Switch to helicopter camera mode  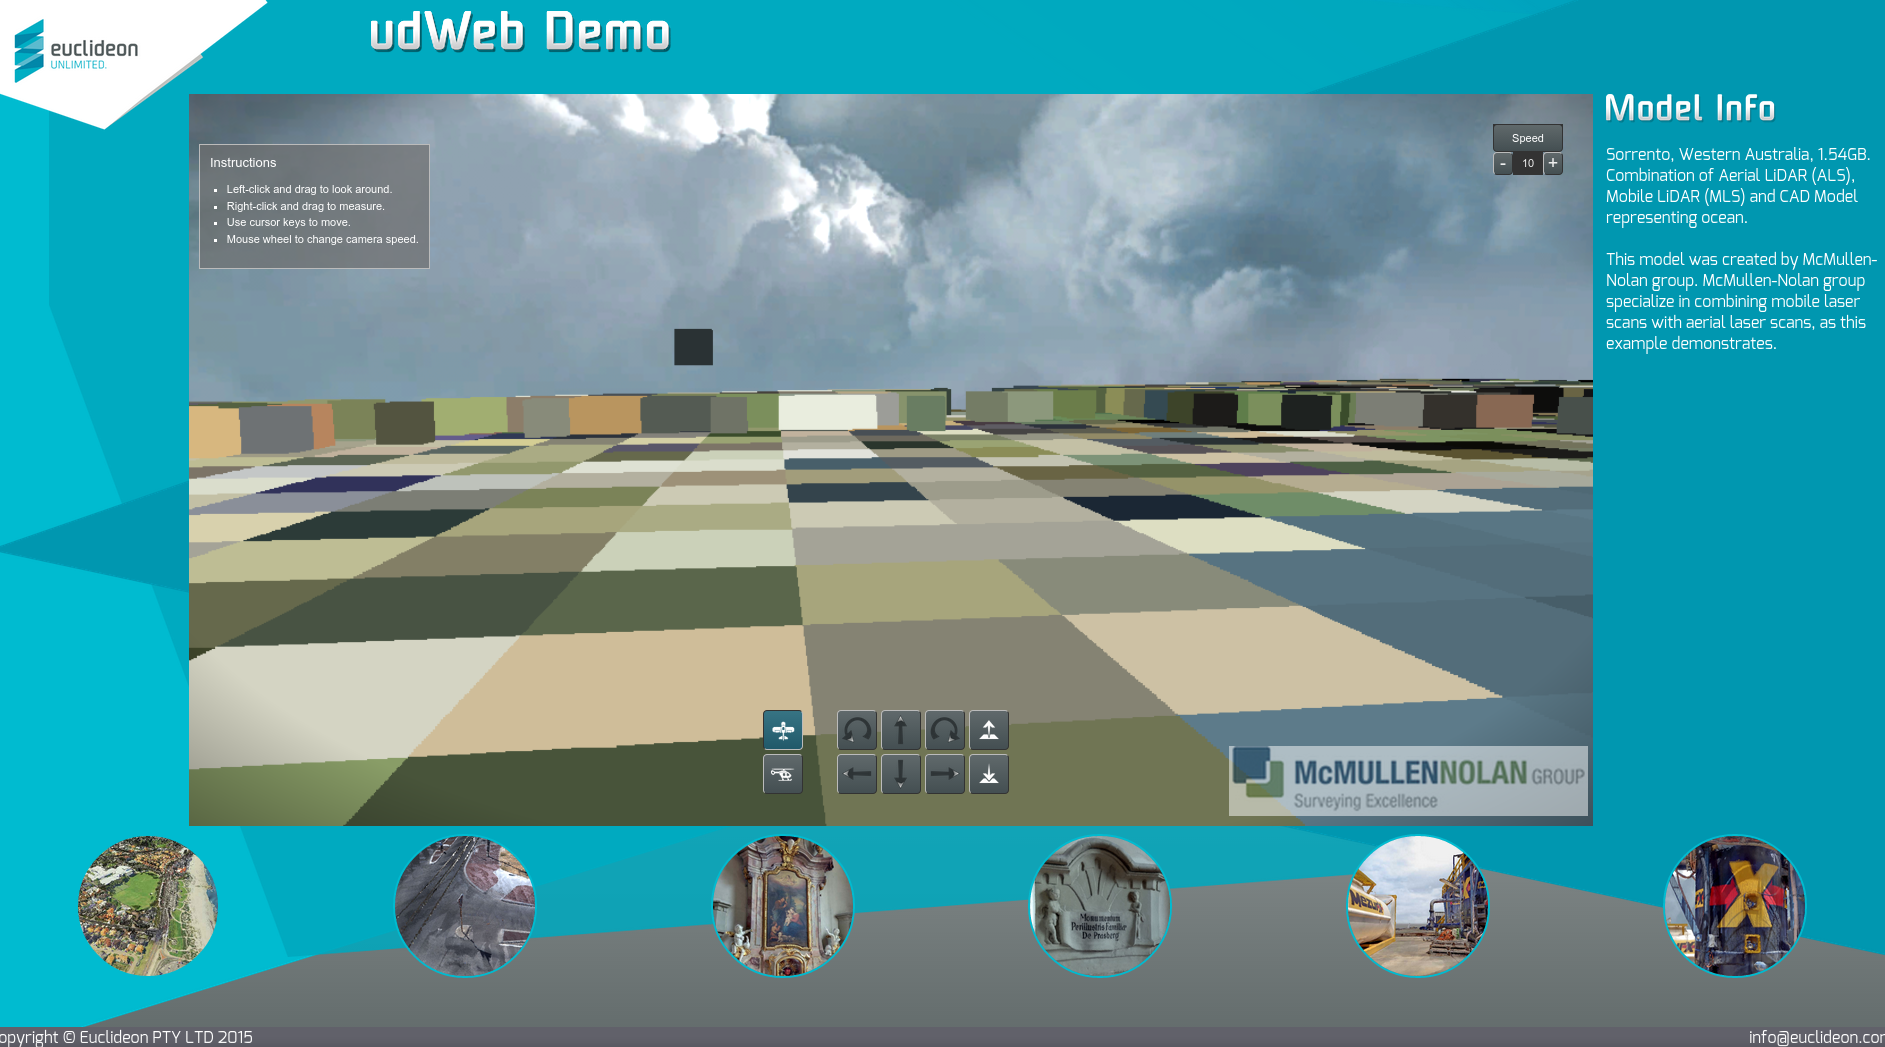(782, 774)
